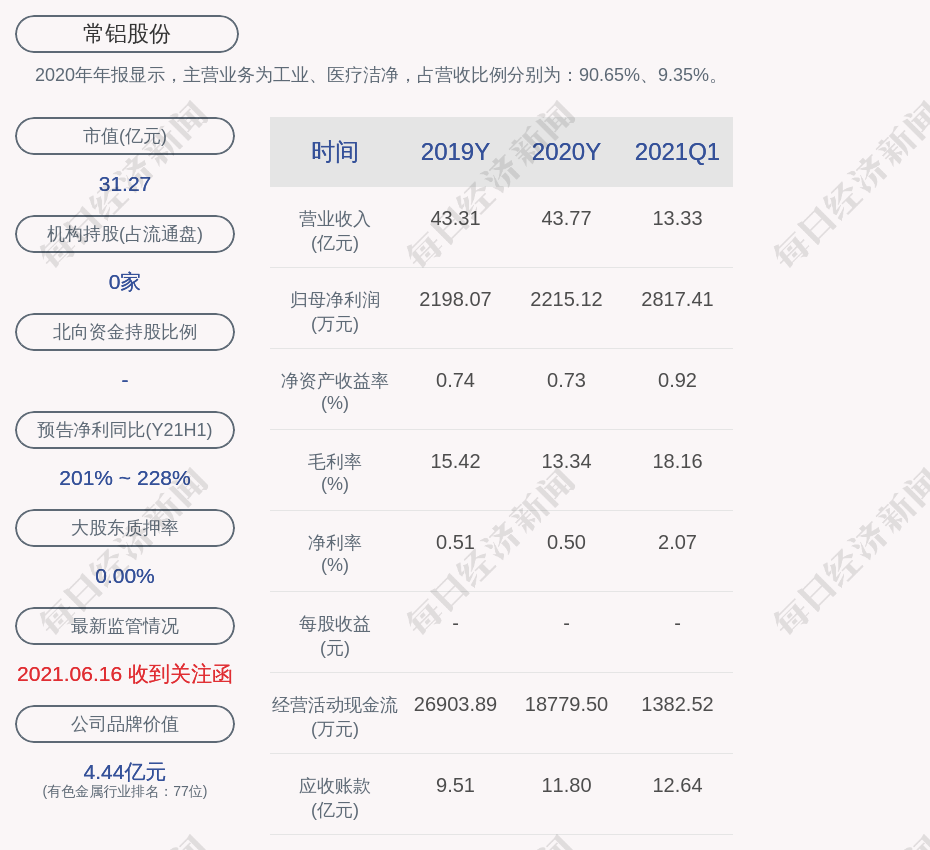The image size is (930, 850).
Task: Select the 应收账款 2021Q1 value 12.64
Action: coord(677,785)
